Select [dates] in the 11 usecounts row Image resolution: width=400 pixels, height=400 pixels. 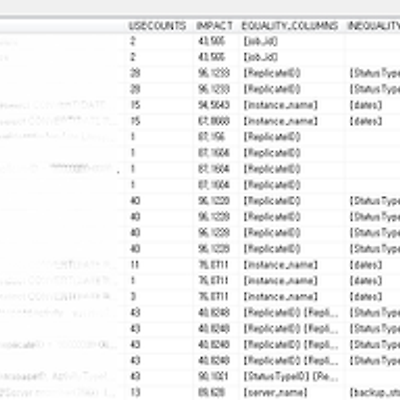(366, 265)
